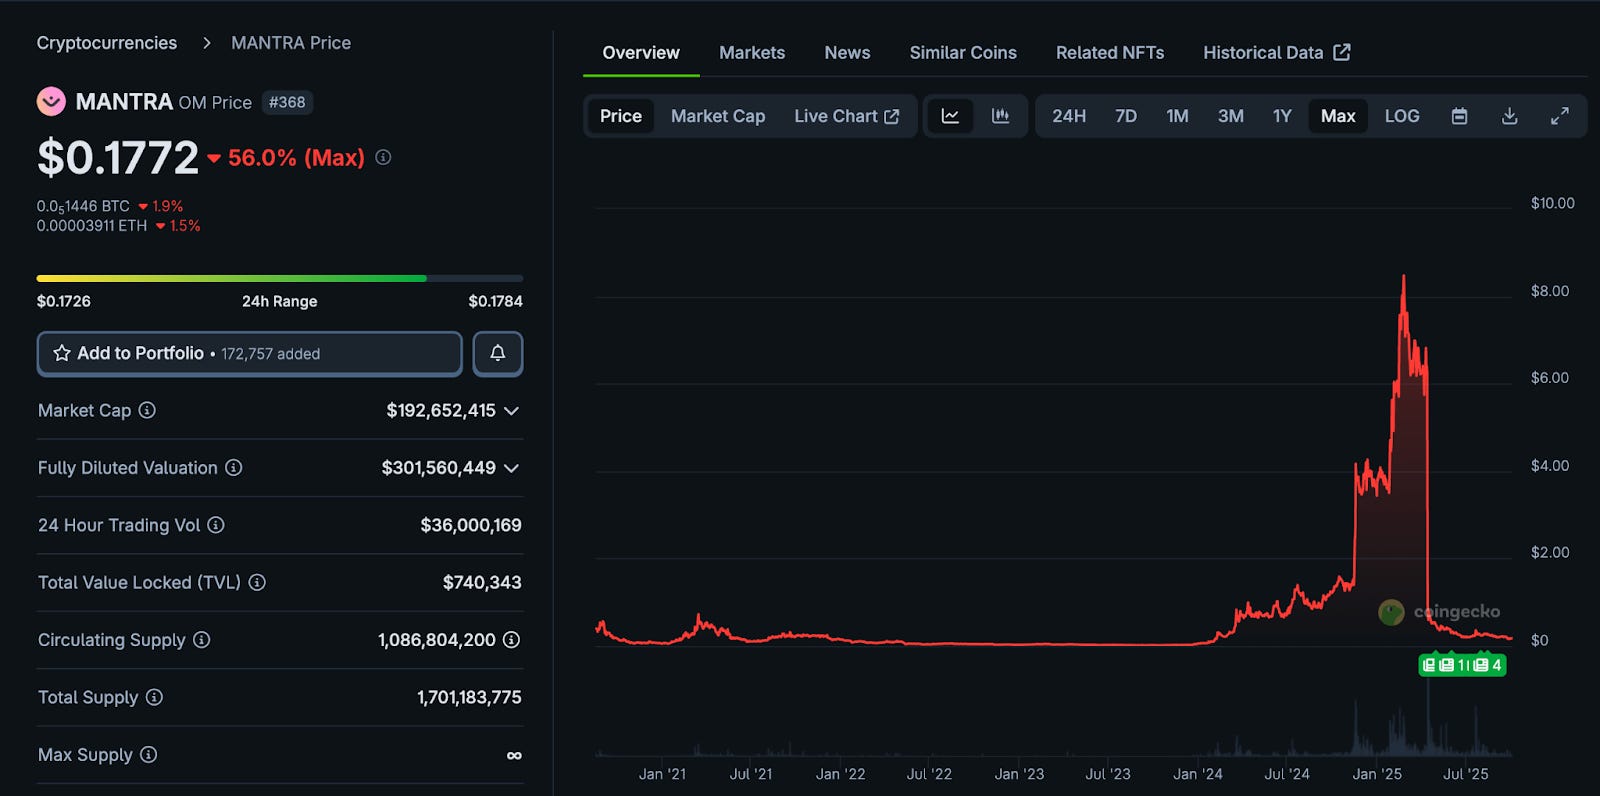Screen dimensions: 1600x796
Task: Expand the Market Cap value chevron
Action: click(511, 411)
